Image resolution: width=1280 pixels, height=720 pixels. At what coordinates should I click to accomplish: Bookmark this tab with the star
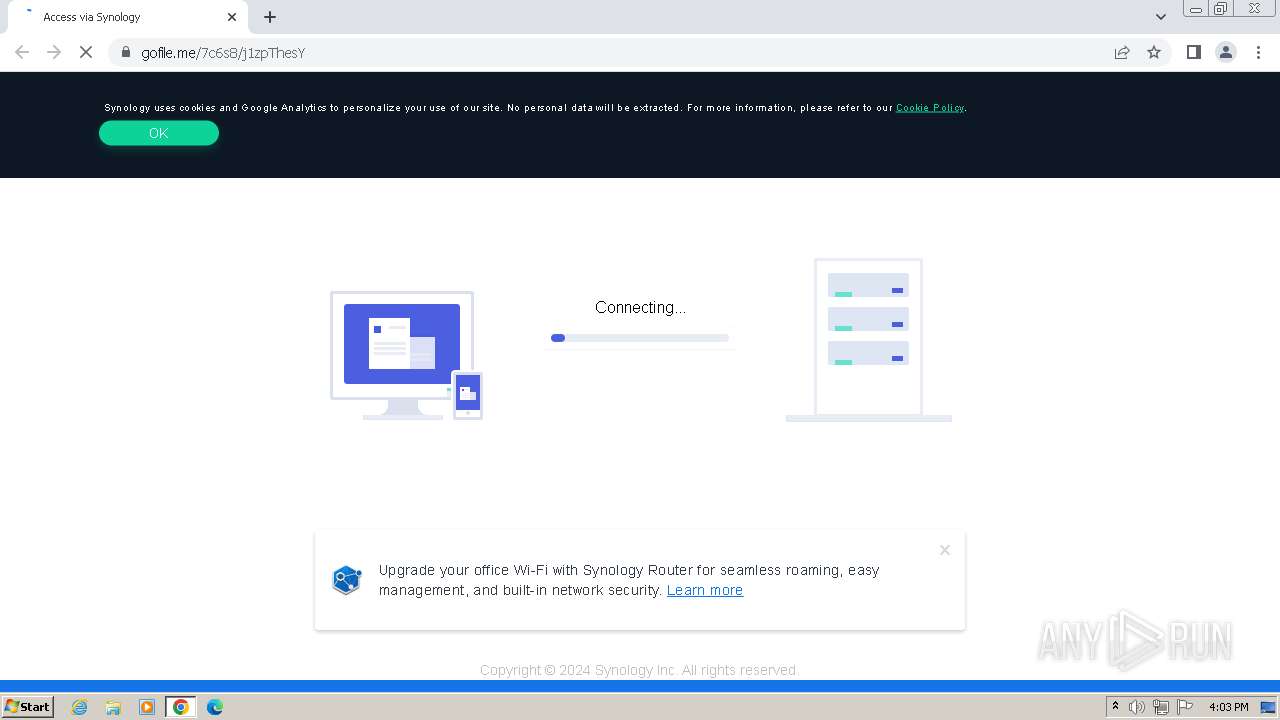point(1154,52)
